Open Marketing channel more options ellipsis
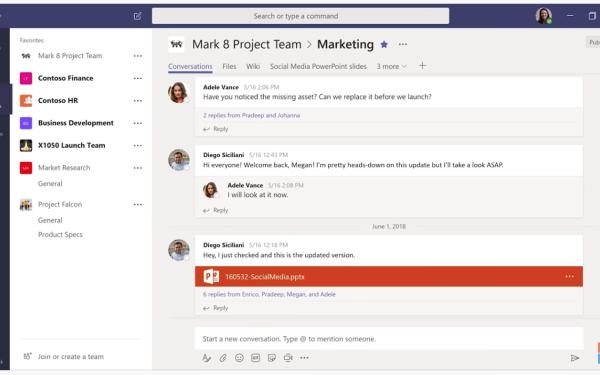 [403, 44]
